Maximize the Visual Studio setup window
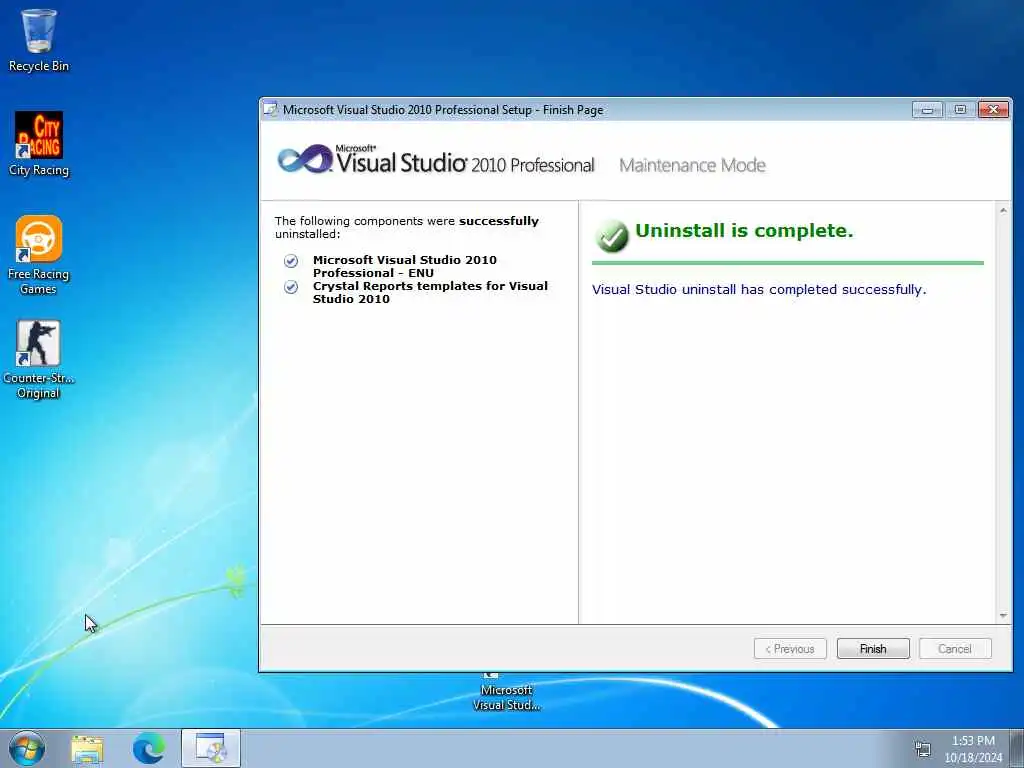Viewport: 1024px width, 768px height. point(960,110)
